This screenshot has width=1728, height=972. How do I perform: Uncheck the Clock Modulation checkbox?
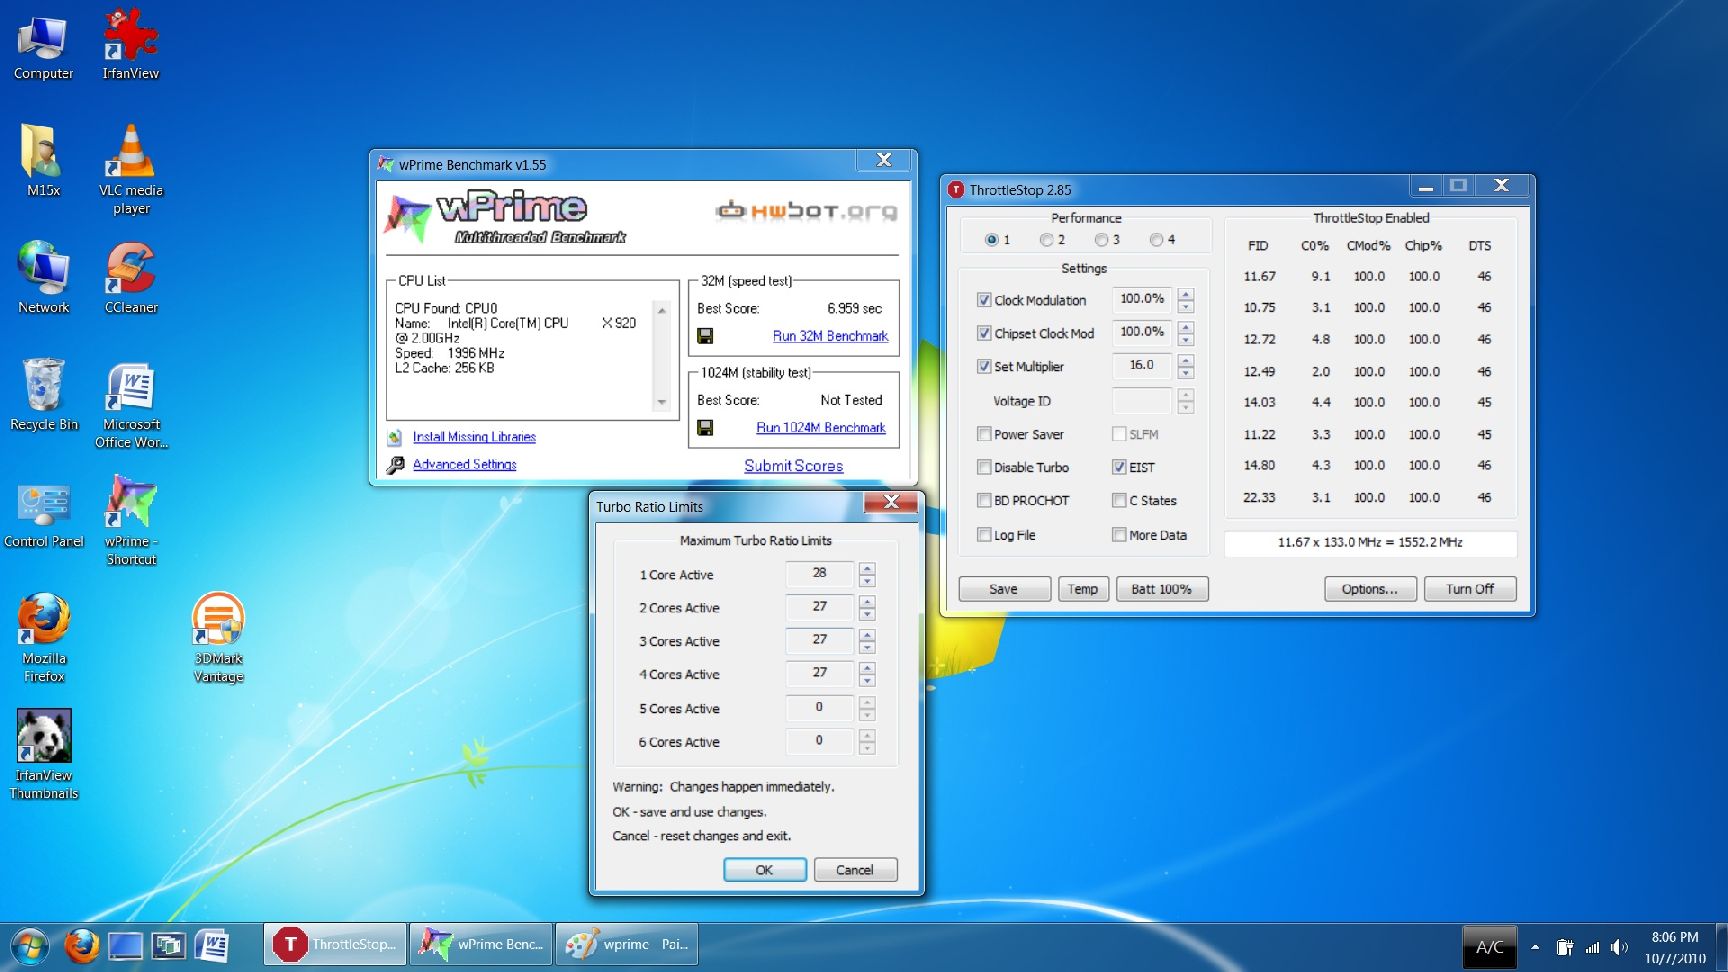click(x=984, y=300)
